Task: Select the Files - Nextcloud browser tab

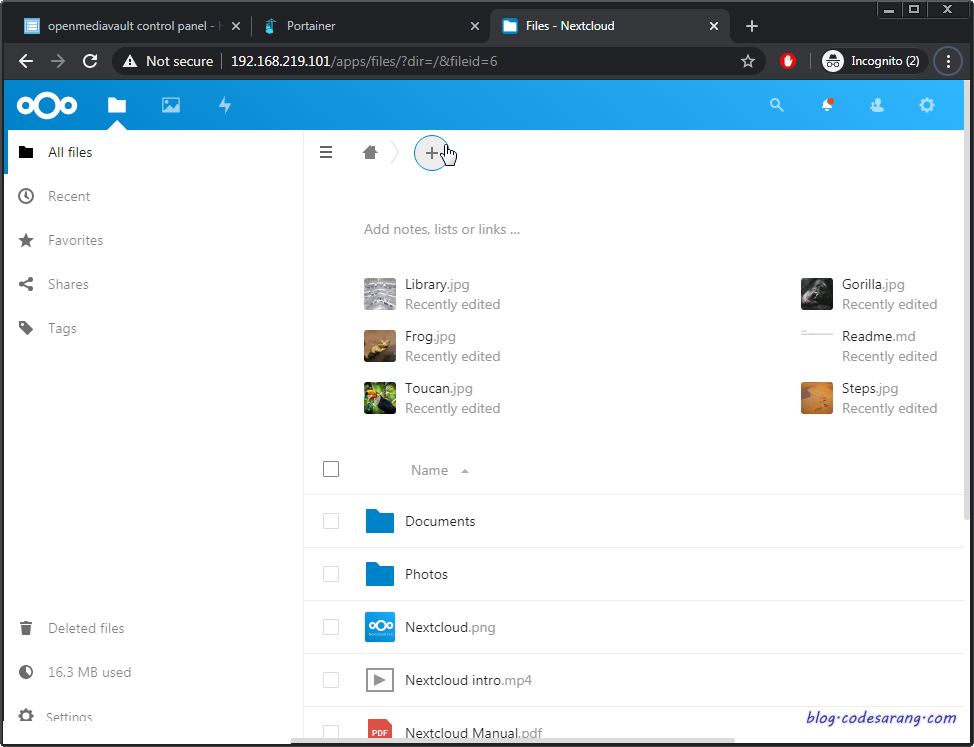Action: point(610,26)
